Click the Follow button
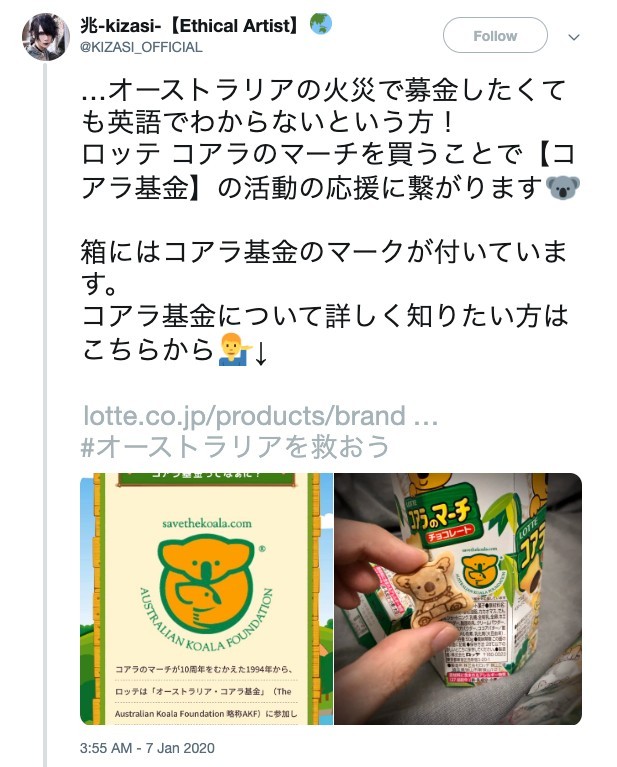The width and height of the screenshot is (617, 767). 495,36
